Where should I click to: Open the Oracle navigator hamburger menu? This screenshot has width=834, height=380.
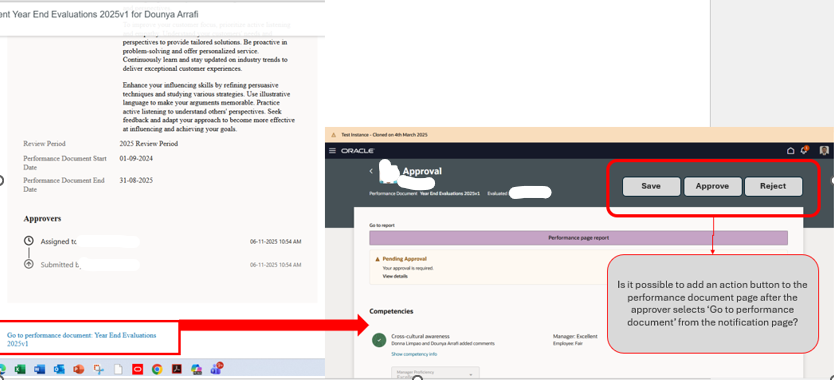pyautogui.click(x=332, y=151)
